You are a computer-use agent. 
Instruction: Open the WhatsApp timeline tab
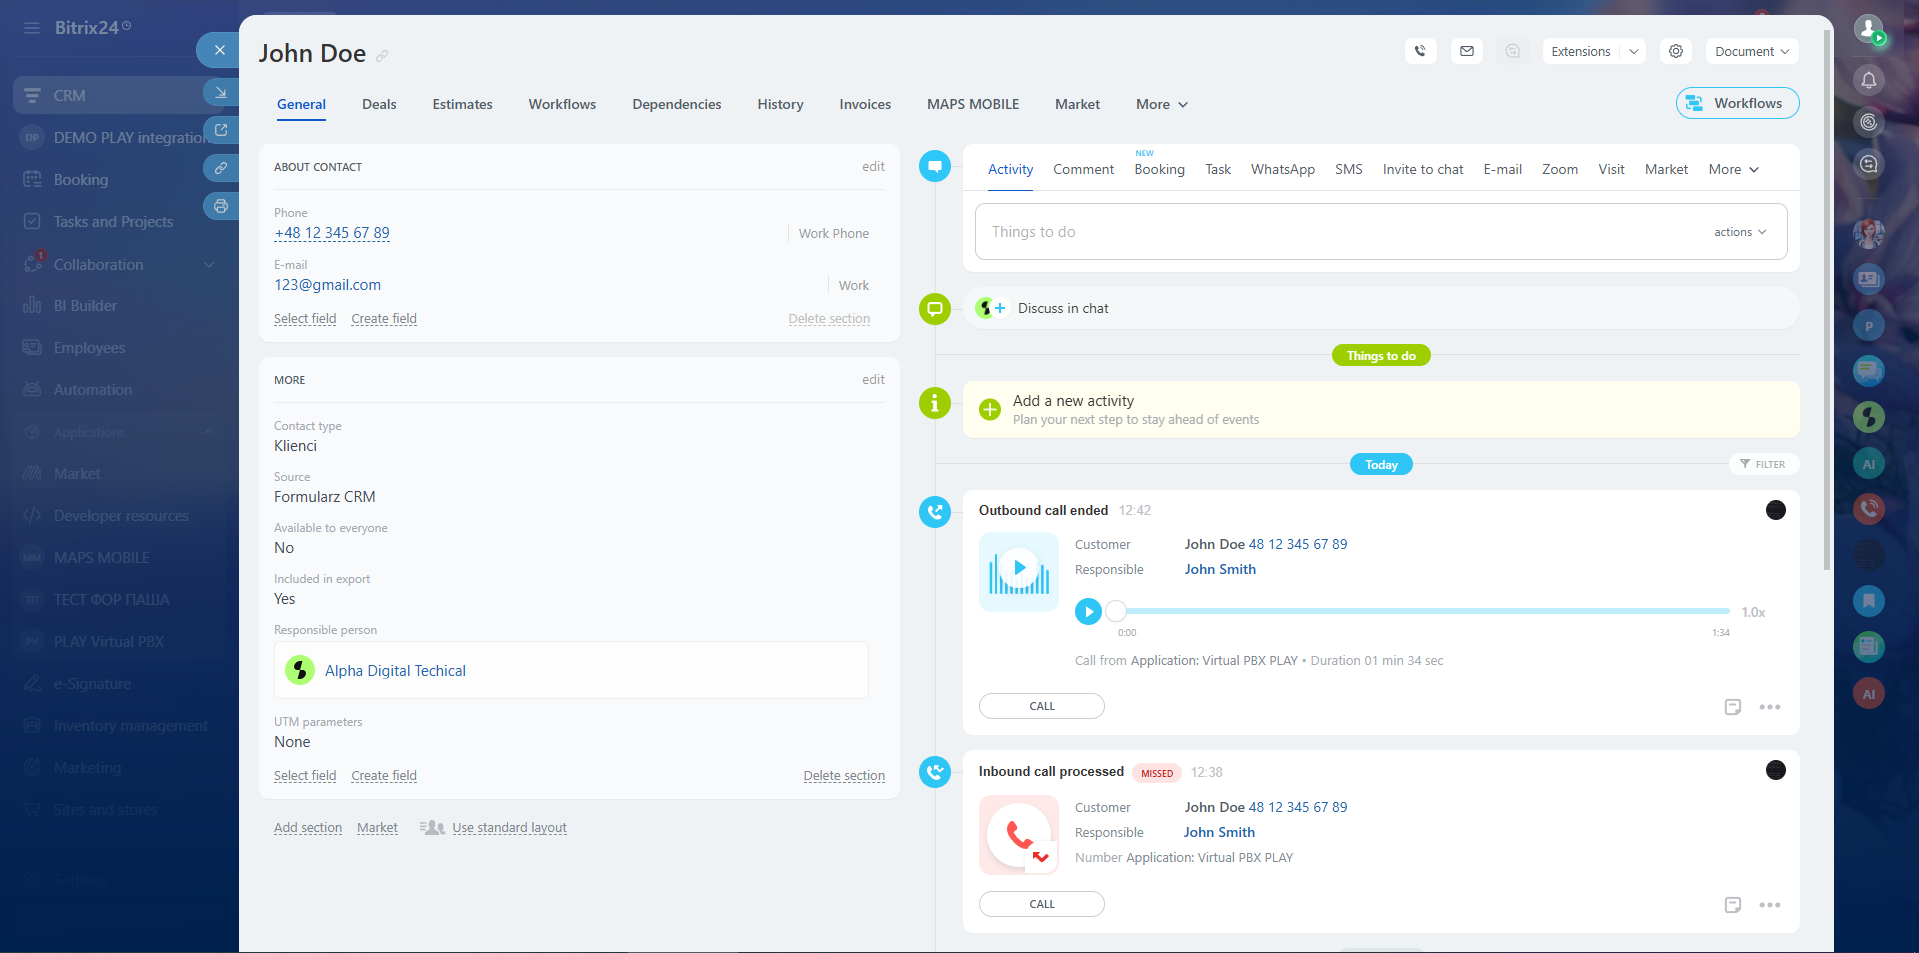pyautogui.click(x=1282, y=169)
